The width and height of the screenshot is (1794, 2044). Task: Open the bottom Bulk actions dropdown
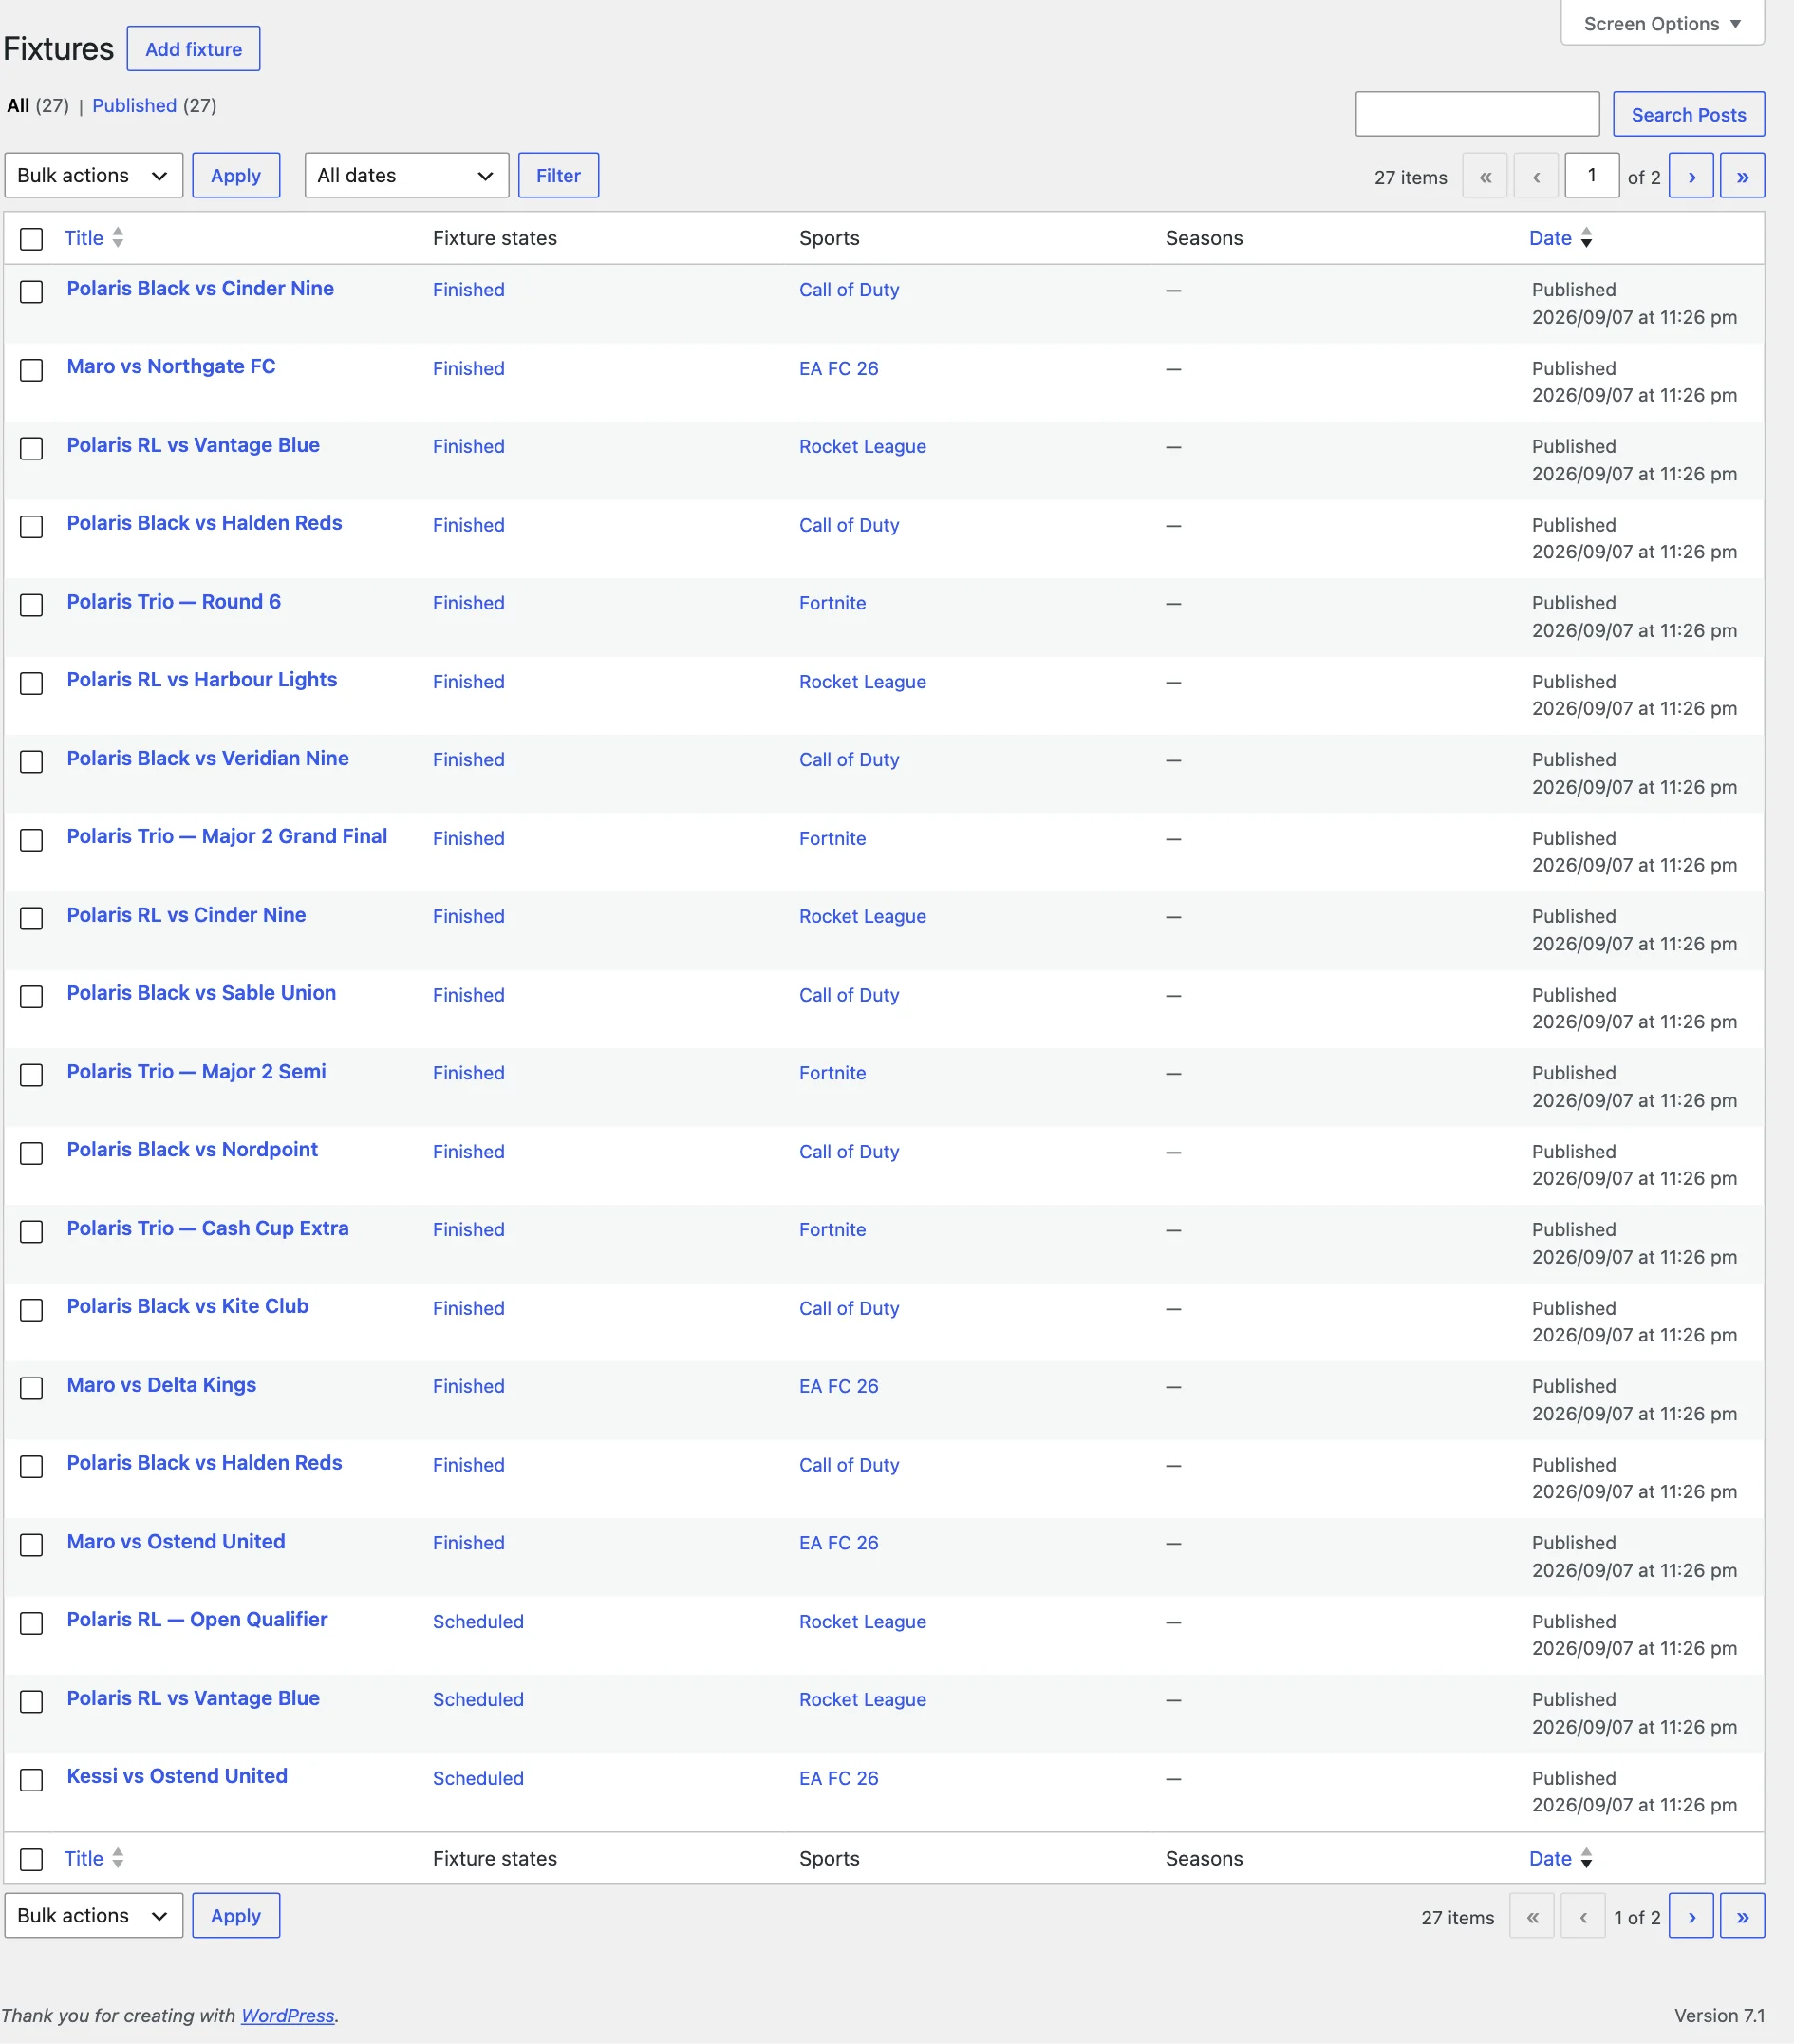click(x=94, y=1916)
